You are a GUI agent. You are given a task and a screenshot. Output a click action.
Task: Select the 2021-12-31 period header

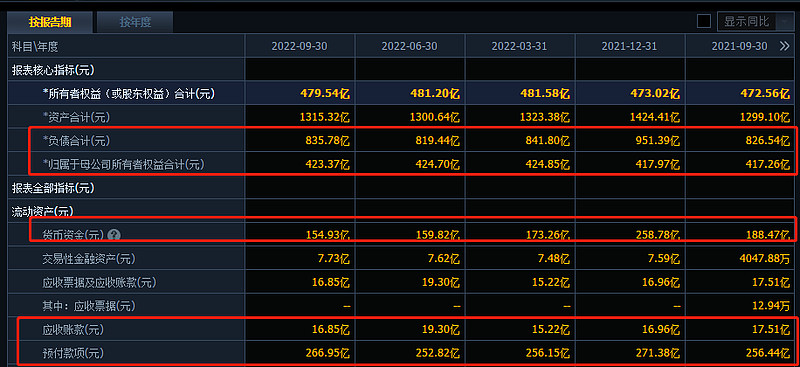(630, 46)
